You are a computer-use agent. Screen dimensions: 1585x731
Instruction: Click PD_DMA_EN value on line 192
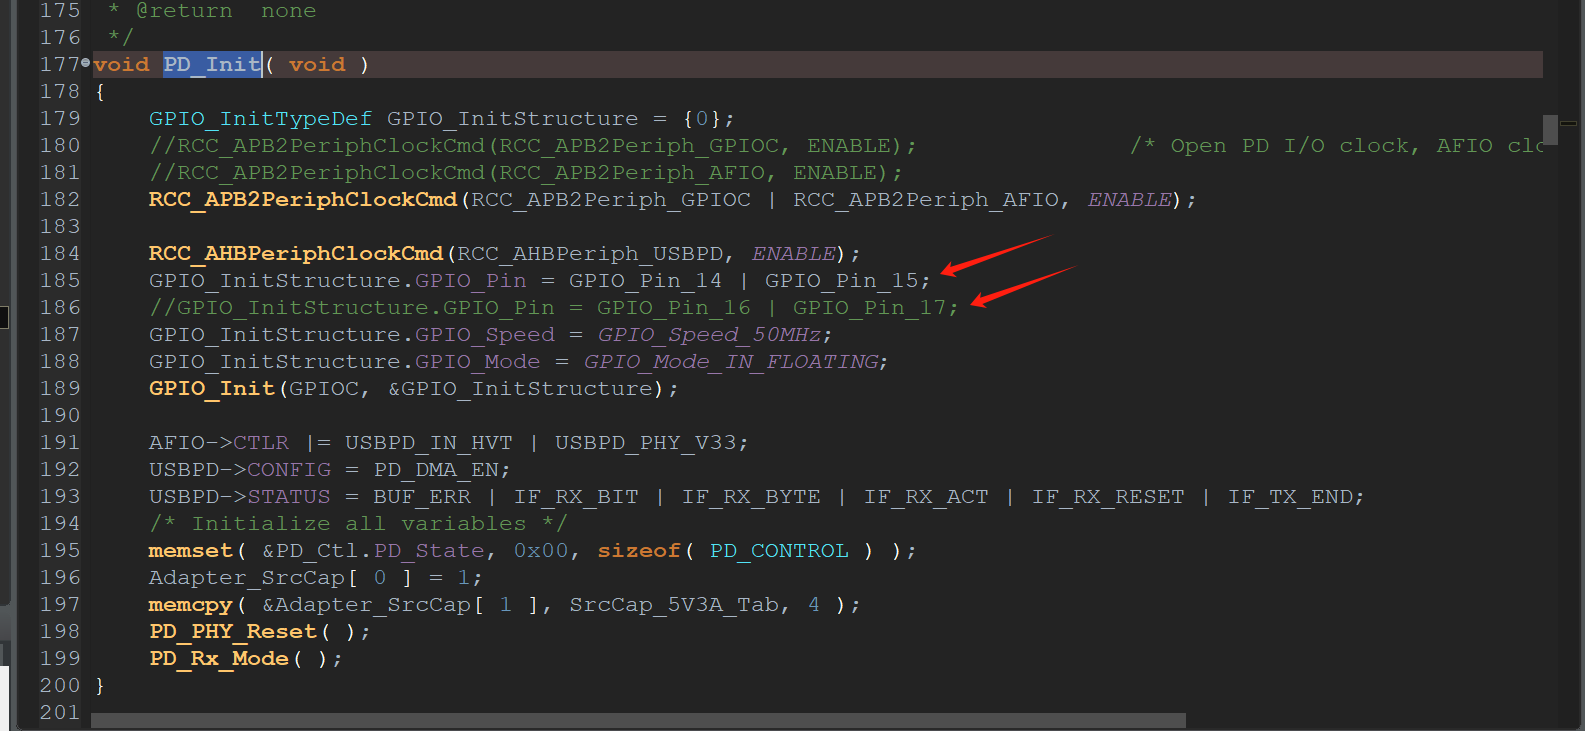[436, 470]
